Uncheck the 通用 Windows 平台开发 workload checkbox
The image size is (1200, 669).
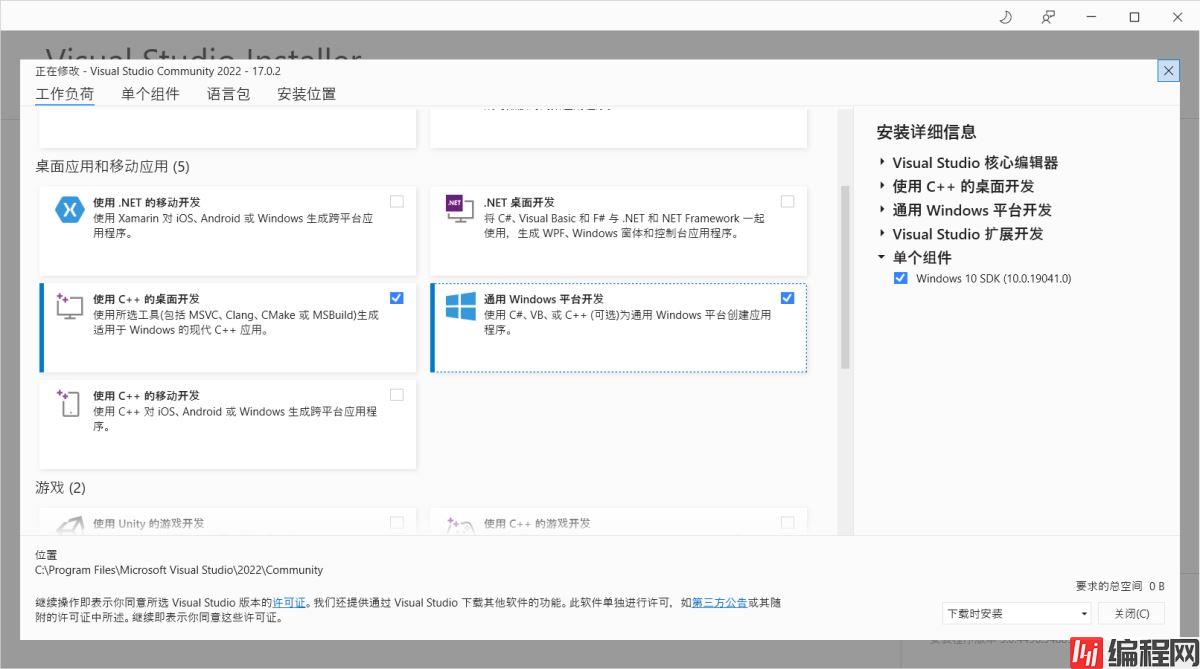click(787, 298)
